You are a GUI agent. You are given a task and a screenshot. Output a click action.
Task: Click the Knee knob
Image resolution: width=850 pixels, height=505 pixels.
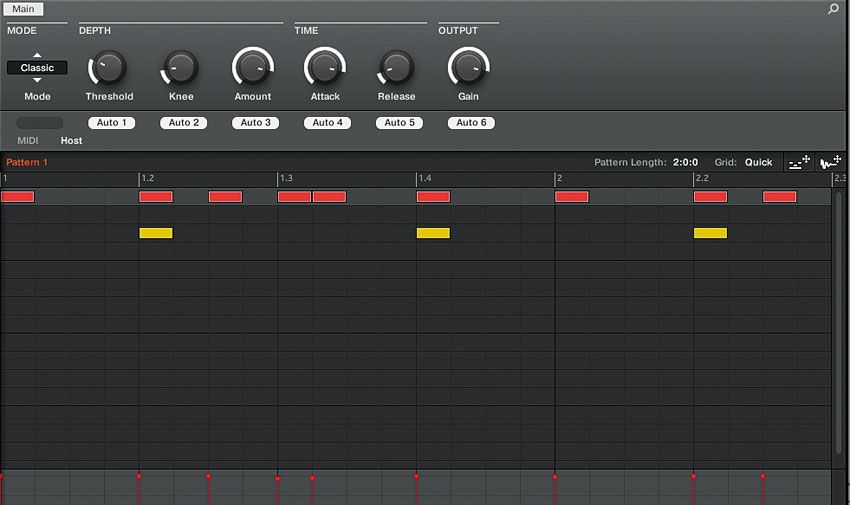[180, 68]
